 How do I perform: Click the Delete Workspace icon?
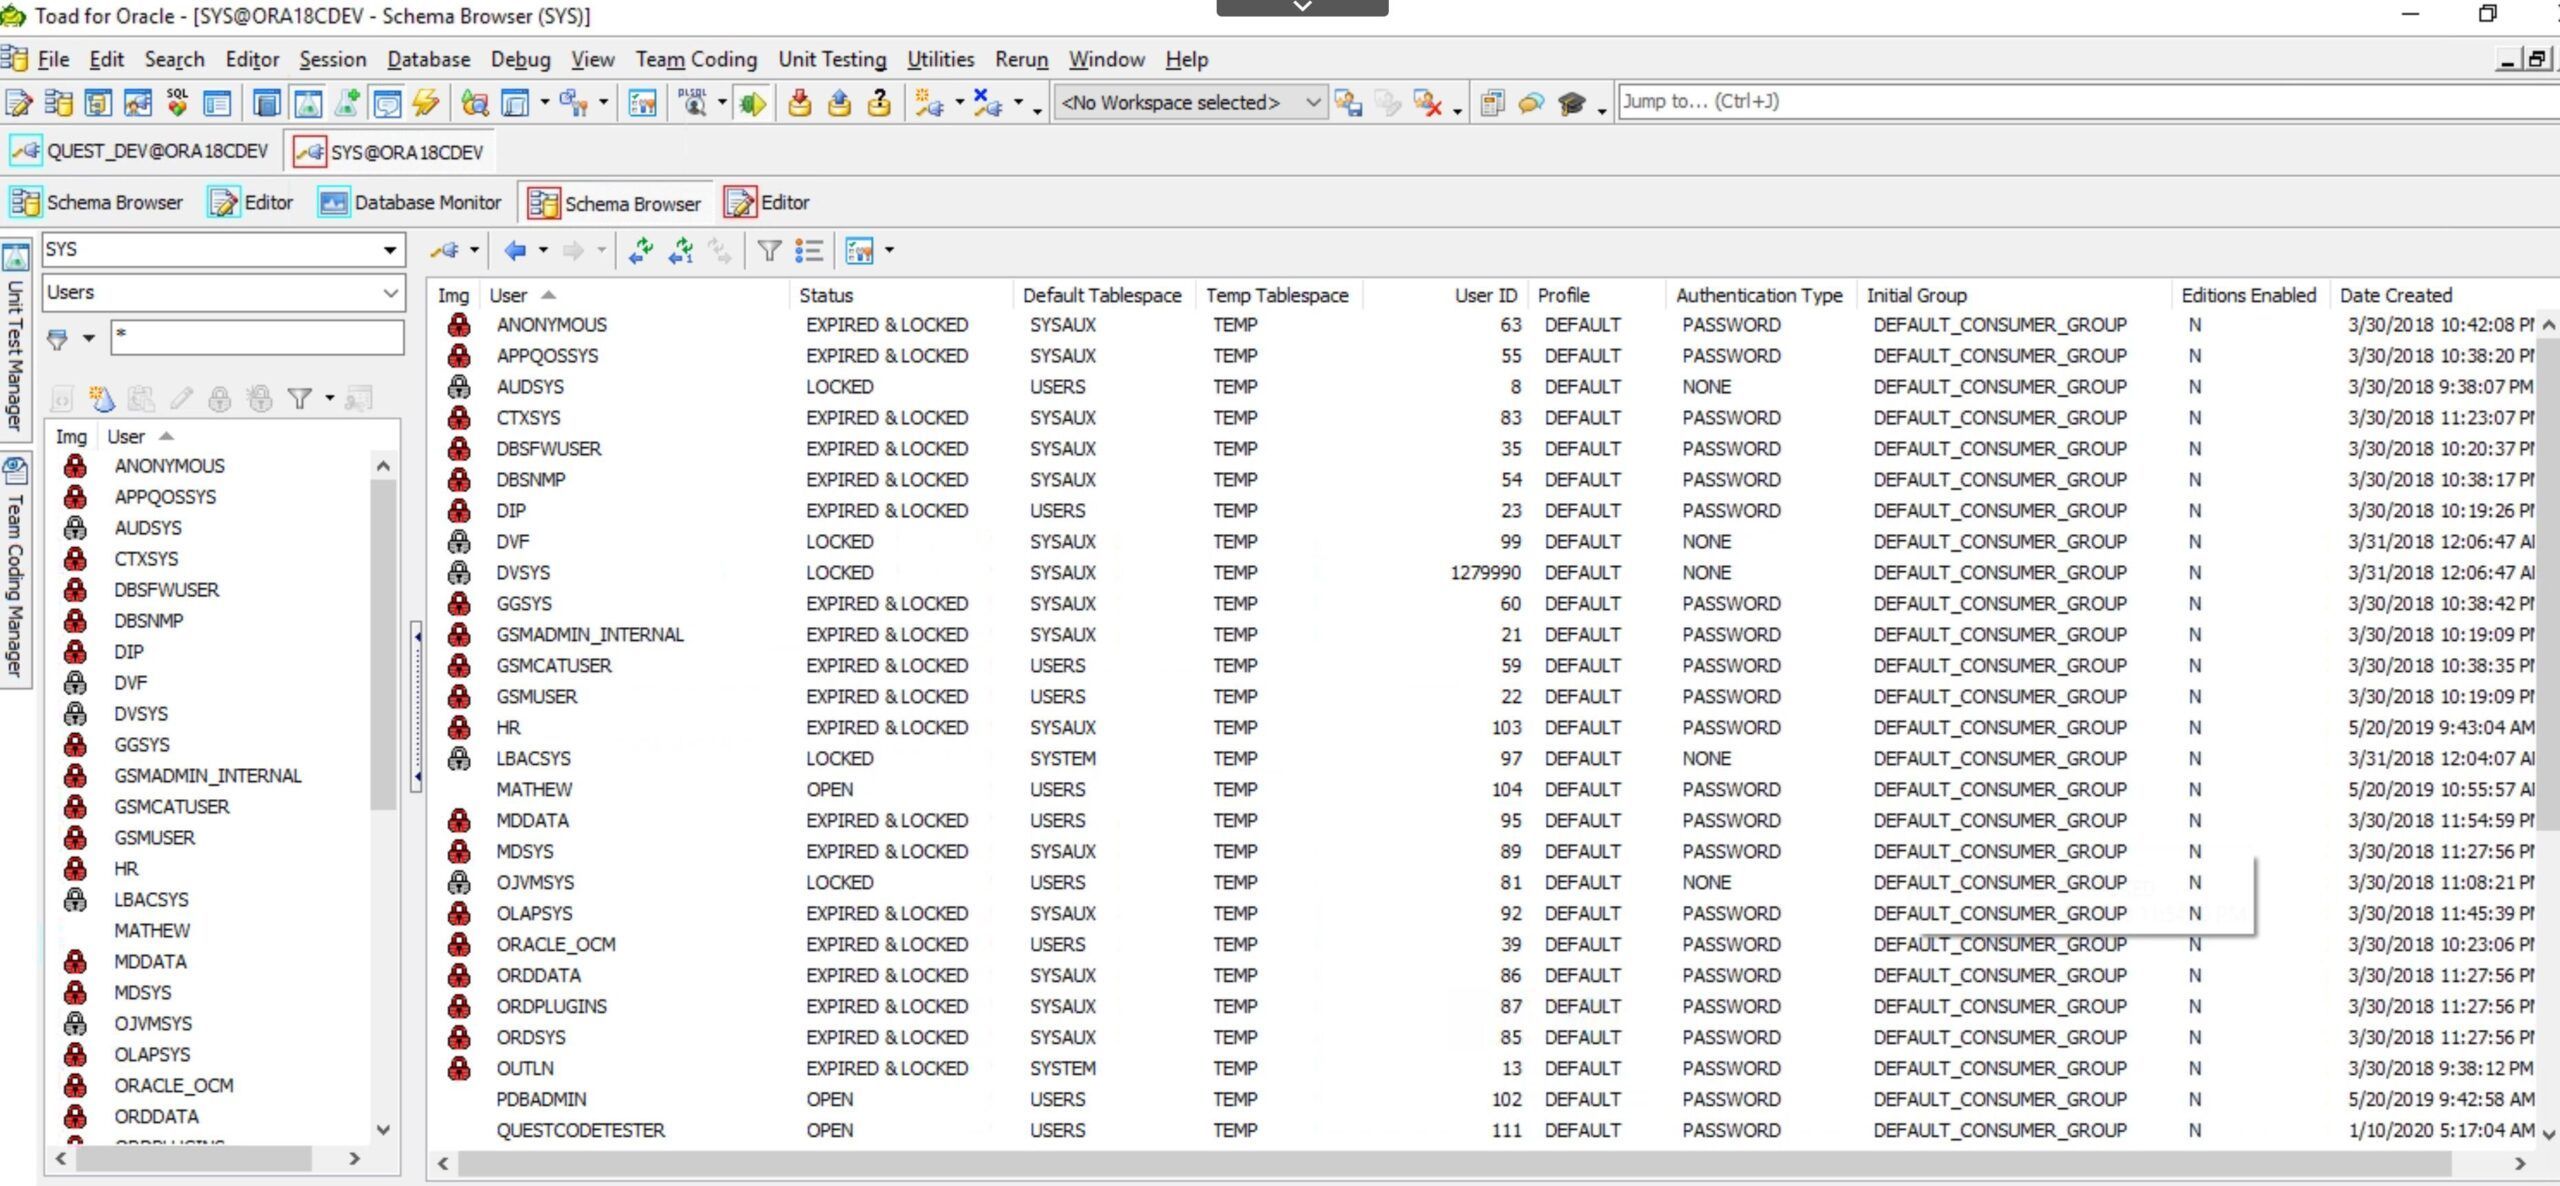click(x=1427, y=103)
